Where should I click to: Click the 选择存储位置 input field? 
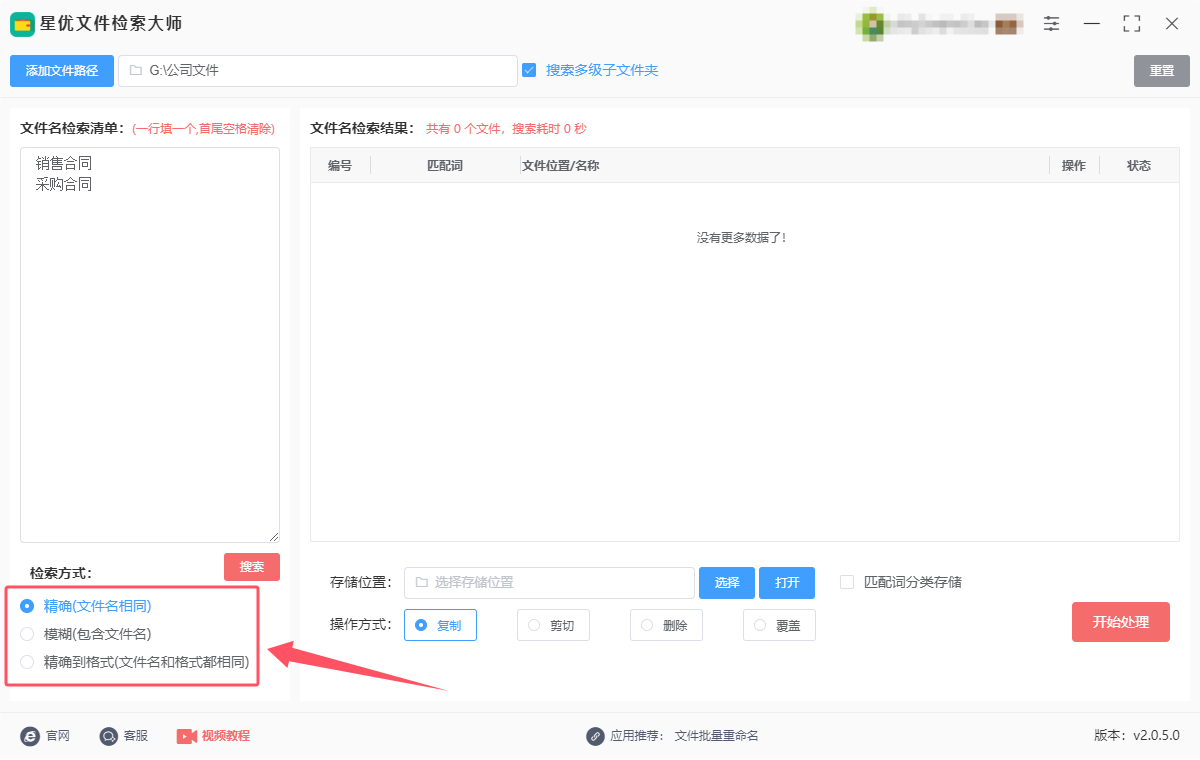(x=549, y=583)
